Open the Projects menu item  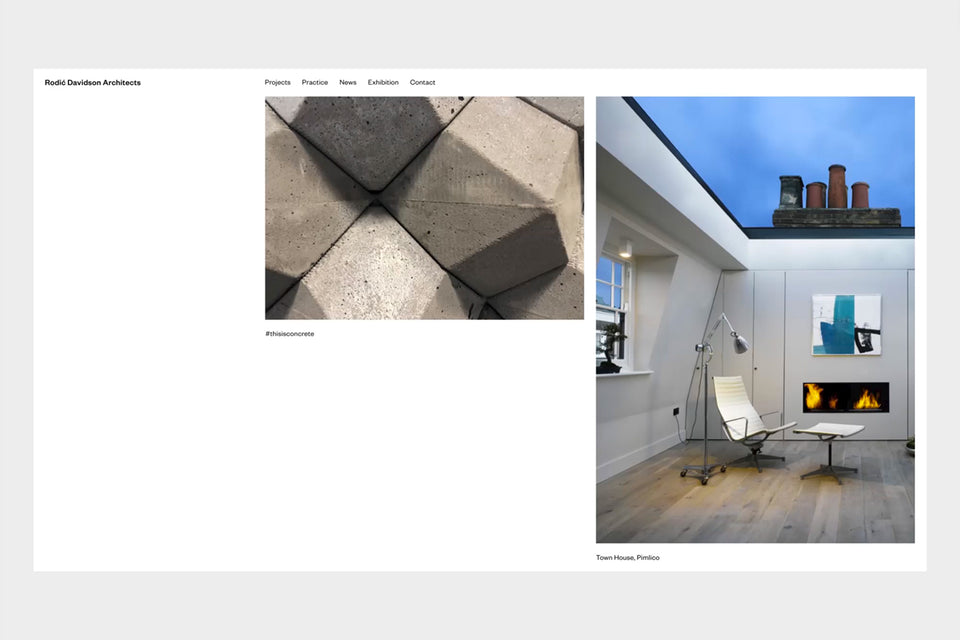click(277, 83)
